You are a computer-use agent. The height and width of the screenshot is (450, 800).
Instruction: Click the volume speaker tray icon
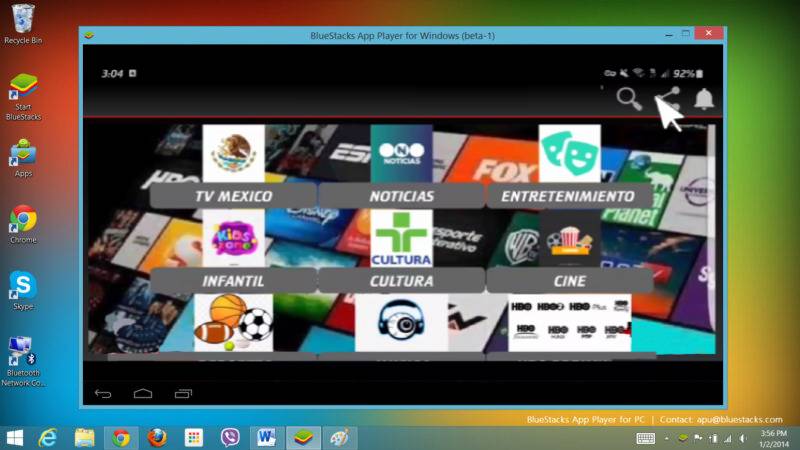[743, 438]
